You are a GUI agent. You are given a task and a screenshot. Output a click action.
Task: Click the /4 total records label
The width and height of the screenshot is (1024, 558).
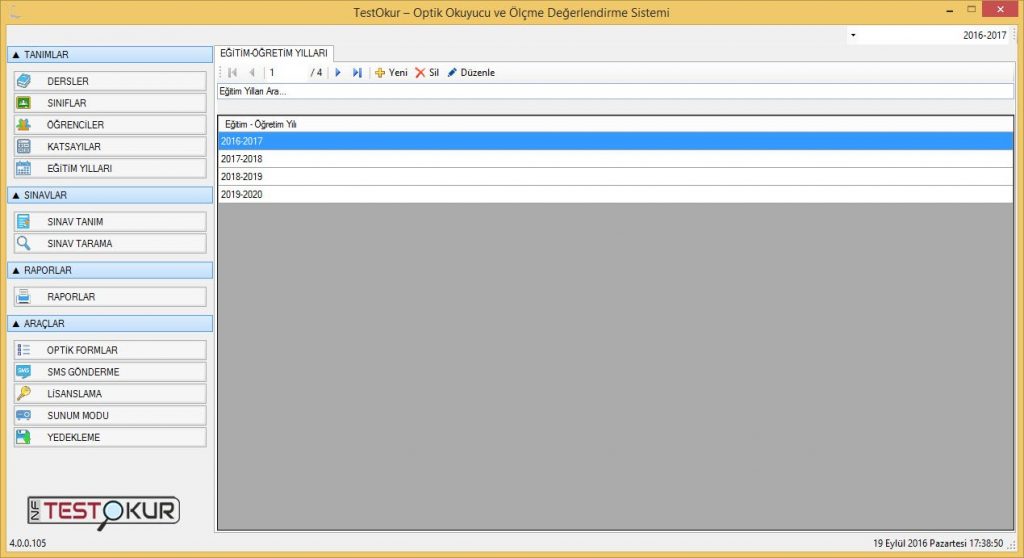click(x=317, y=73)
